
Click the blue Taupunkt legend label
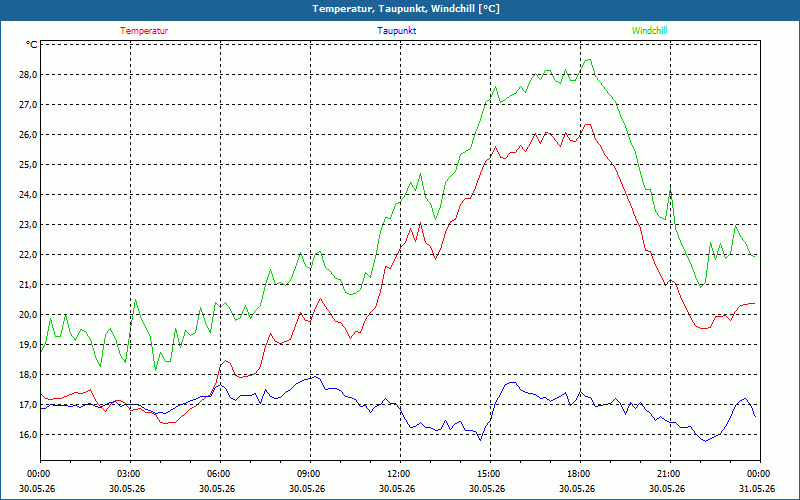click(x=396, y=31)
